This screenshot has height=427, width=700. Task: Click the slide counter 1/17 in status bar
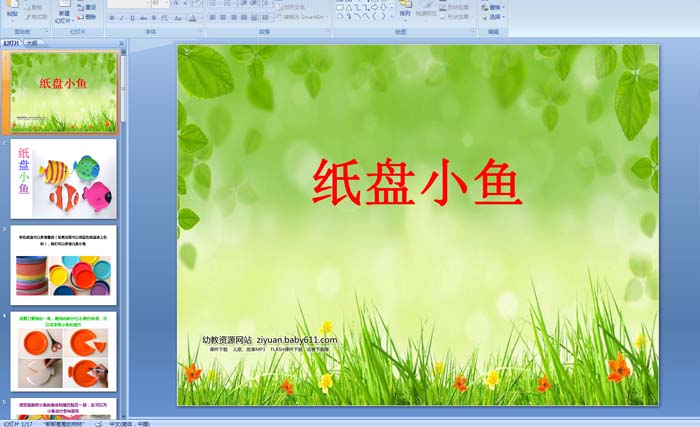click(18, 424)
